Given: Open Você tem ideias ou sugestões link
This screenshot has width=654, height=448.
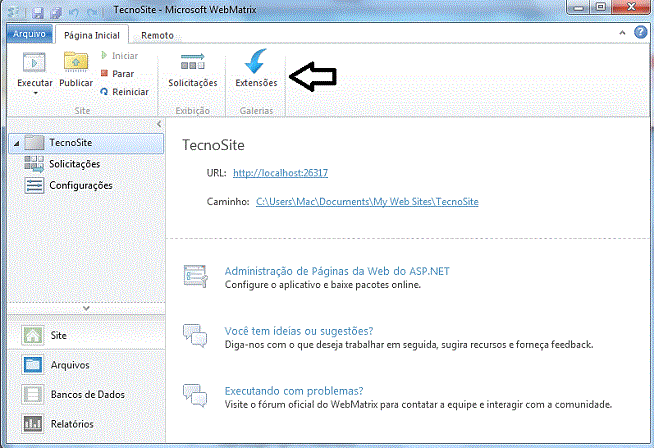Looking at the screenshot, I should pos(299,331).
